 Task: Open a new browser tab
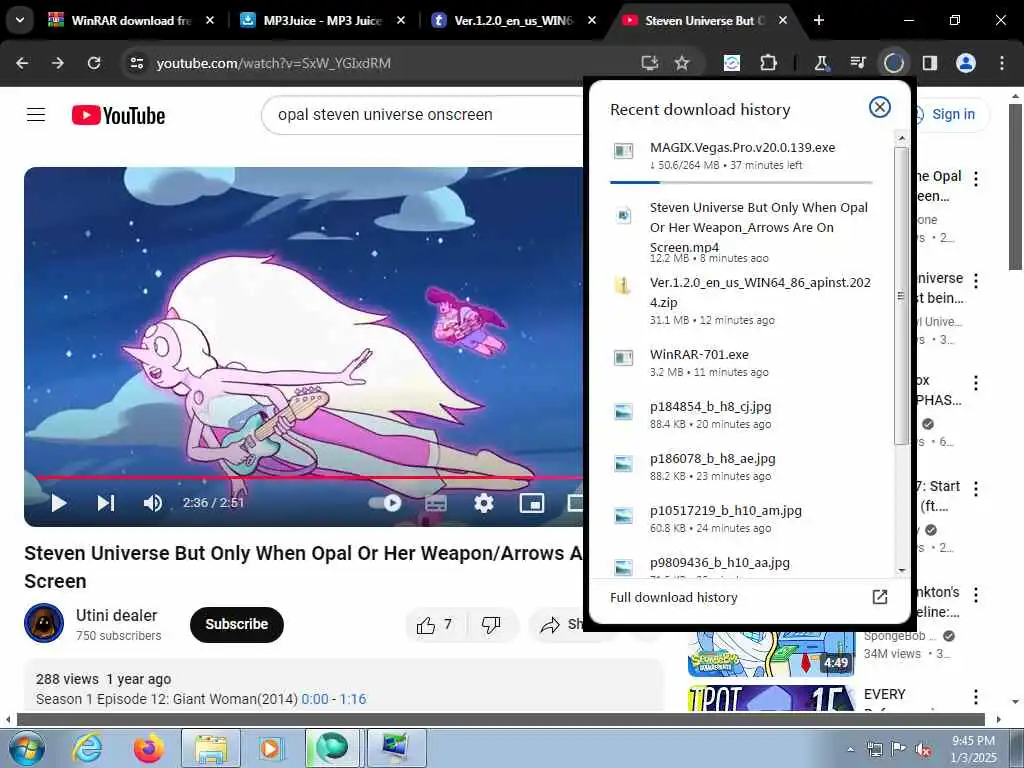pos(819,21)
